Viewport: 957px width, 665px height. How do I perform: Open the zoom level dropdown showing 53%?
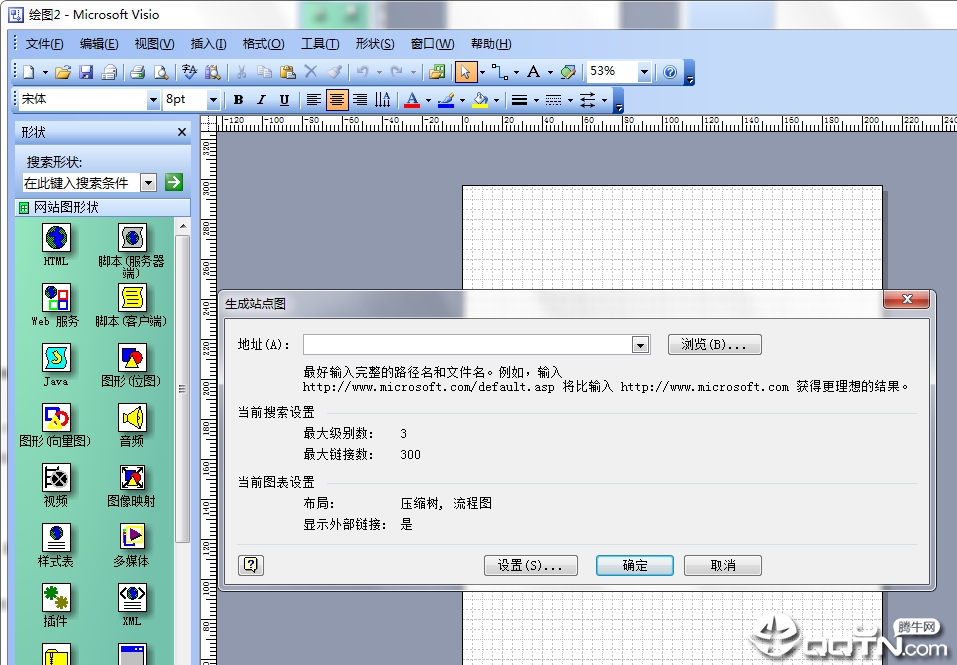point(645,71)
